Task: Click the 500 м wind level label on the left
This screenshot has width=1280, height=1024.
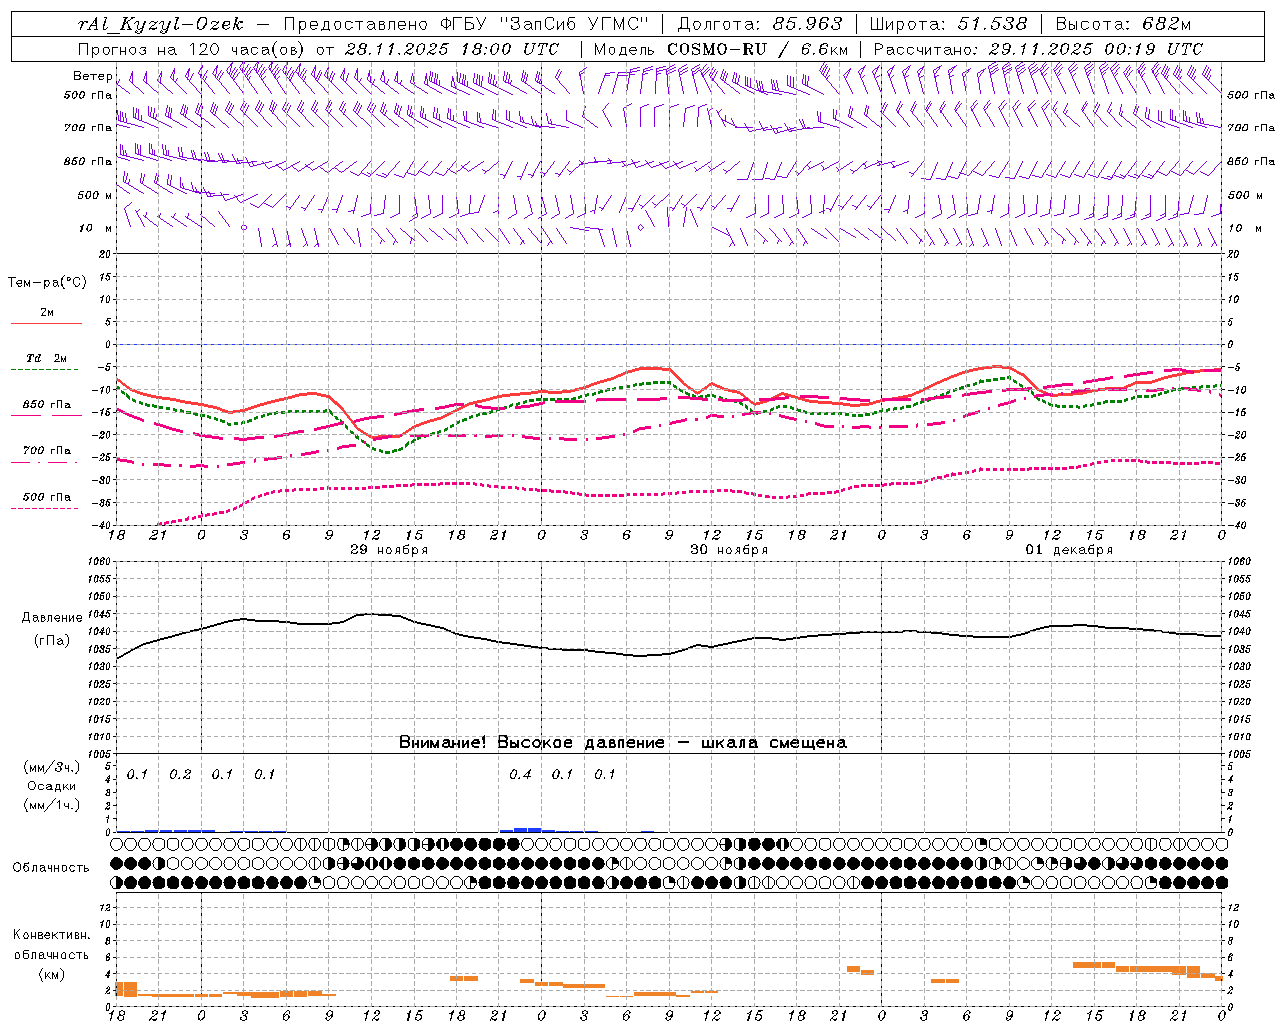Action: point(95,195)
